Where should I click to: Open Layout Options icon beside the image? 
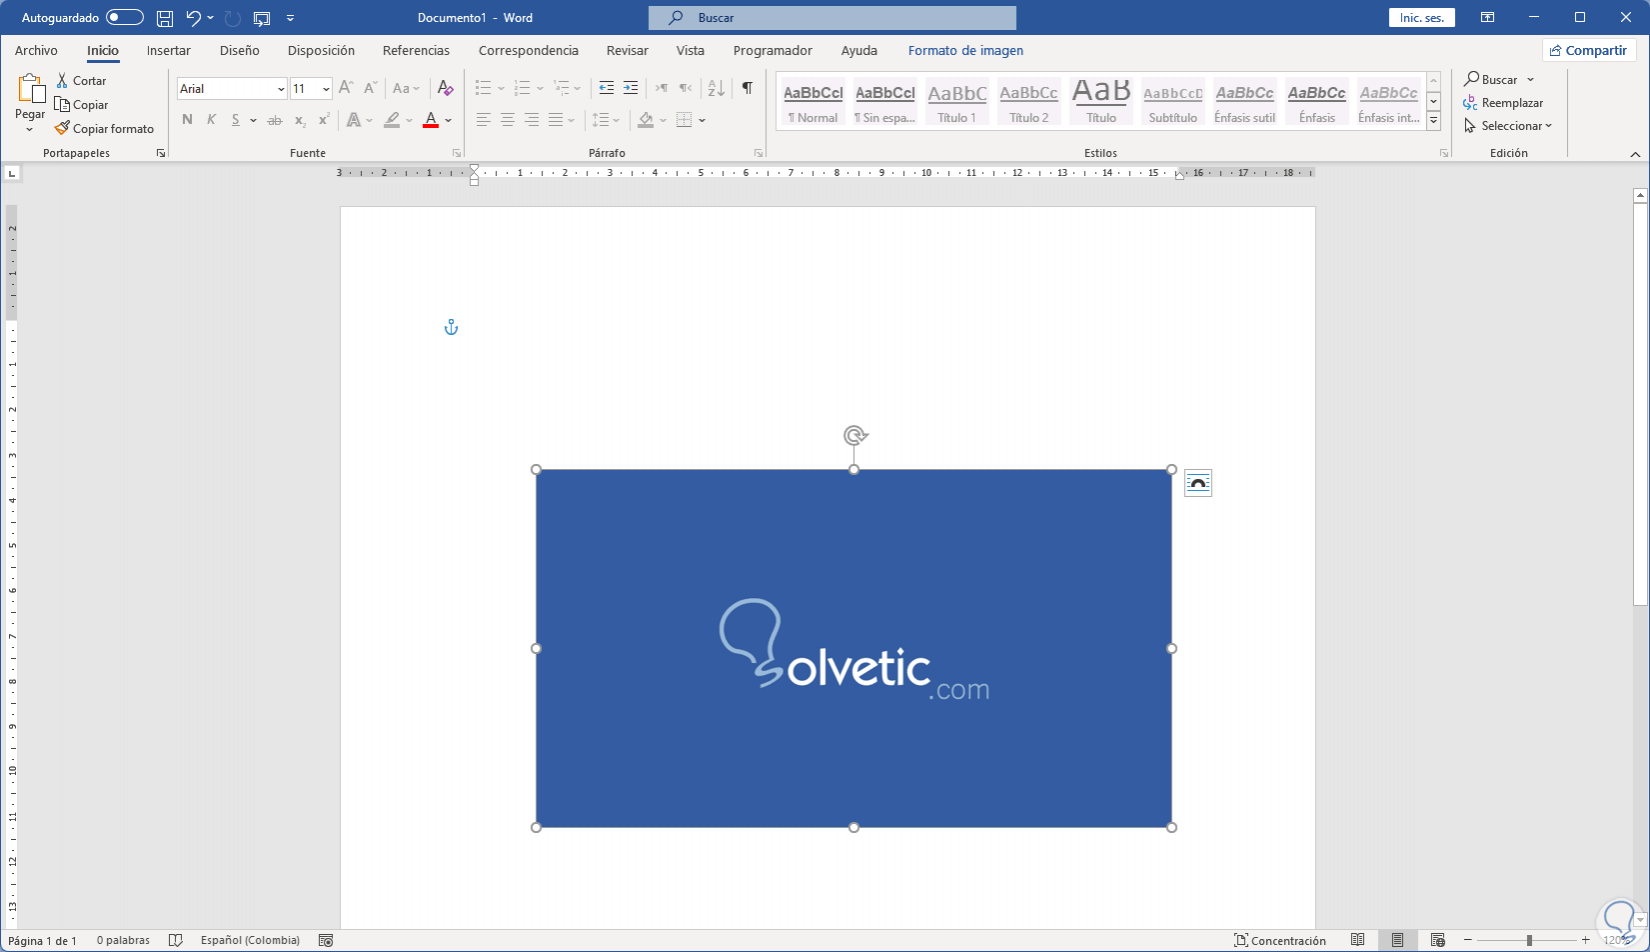click(1198, 483)
